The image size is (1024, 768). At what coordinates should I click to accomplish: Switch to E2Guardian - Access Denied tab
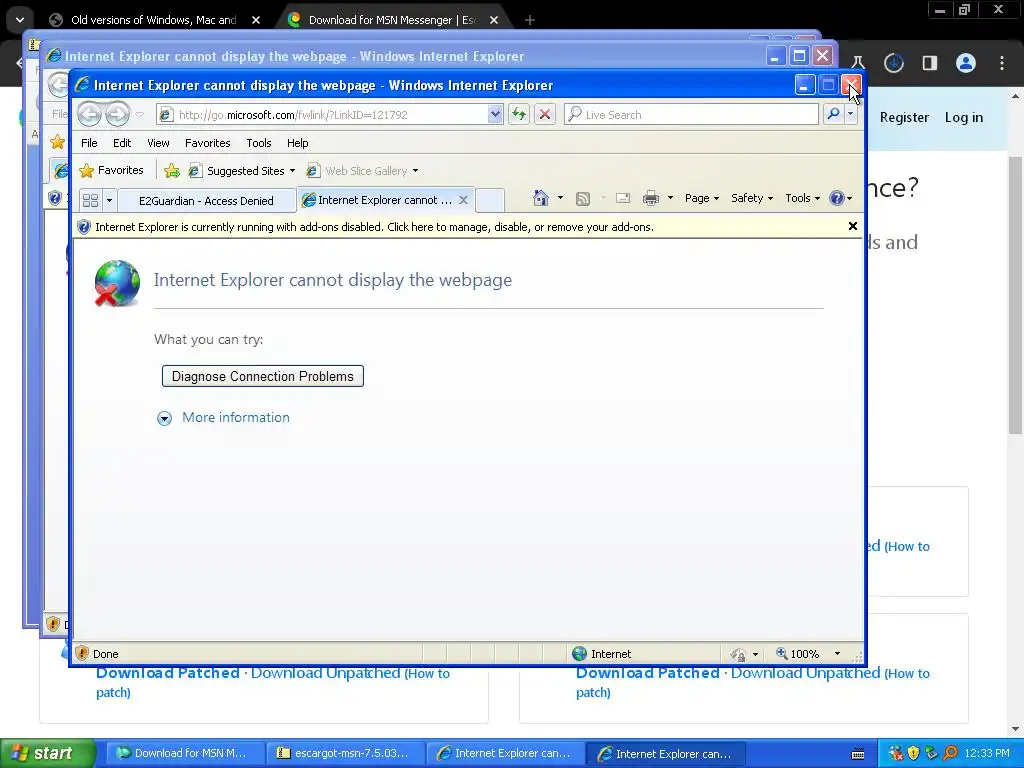(x=206, y=200)
